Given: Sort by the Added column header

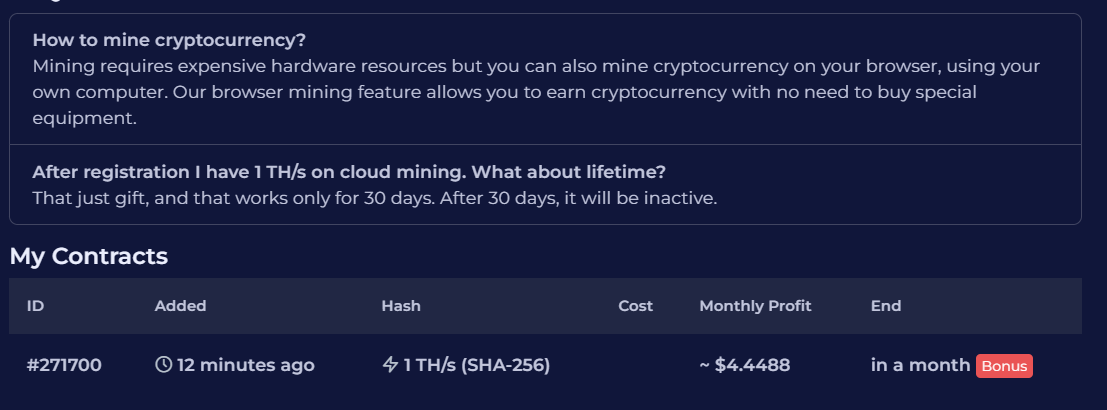Looking at the screenshot, I should coord(180,306).
